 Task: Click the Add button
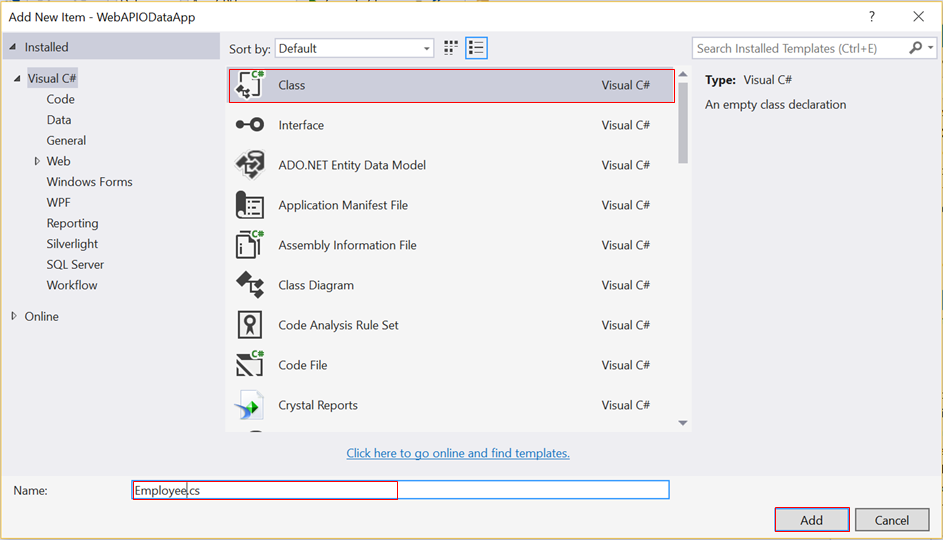tap(811, 520)
